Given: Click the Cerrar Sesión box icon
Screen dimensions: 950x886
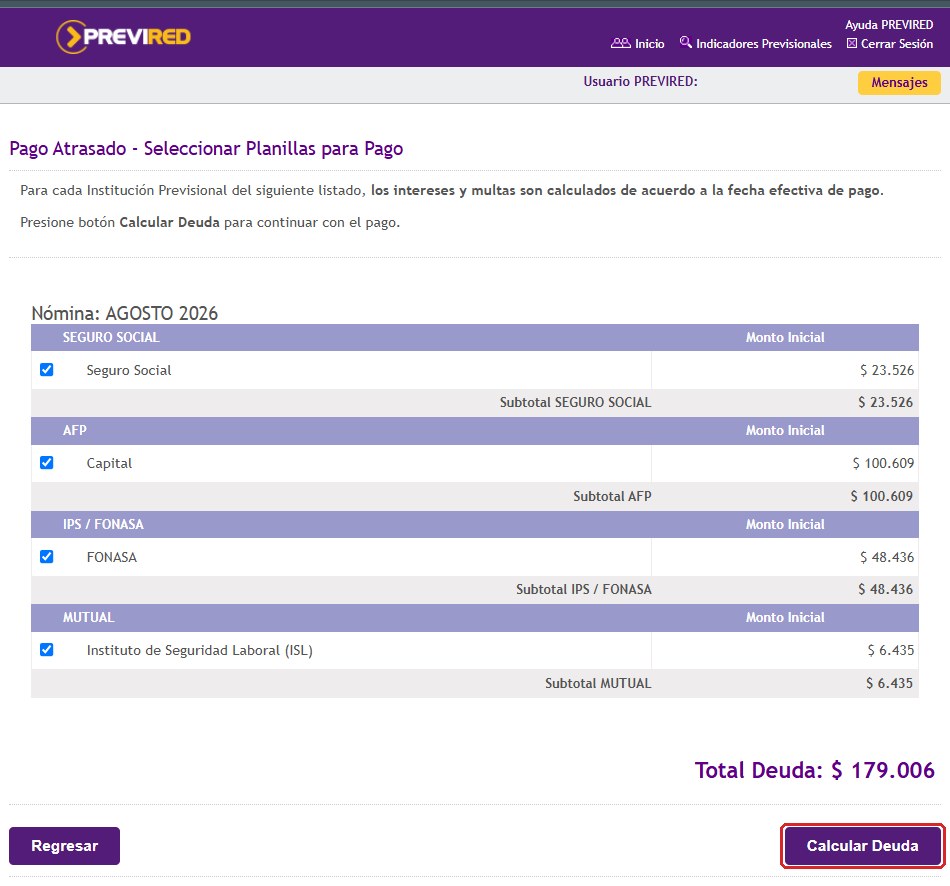Looking at the screenshot, I should (x=852, y=43).
